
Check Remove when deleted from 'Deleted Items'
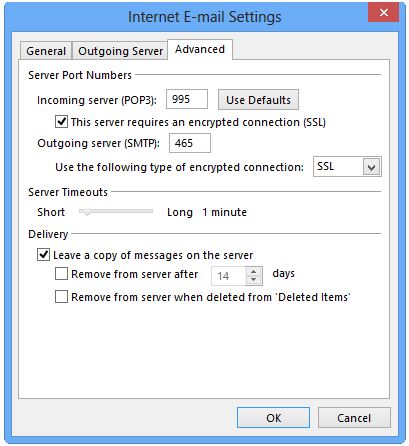(x=62, y=296)
